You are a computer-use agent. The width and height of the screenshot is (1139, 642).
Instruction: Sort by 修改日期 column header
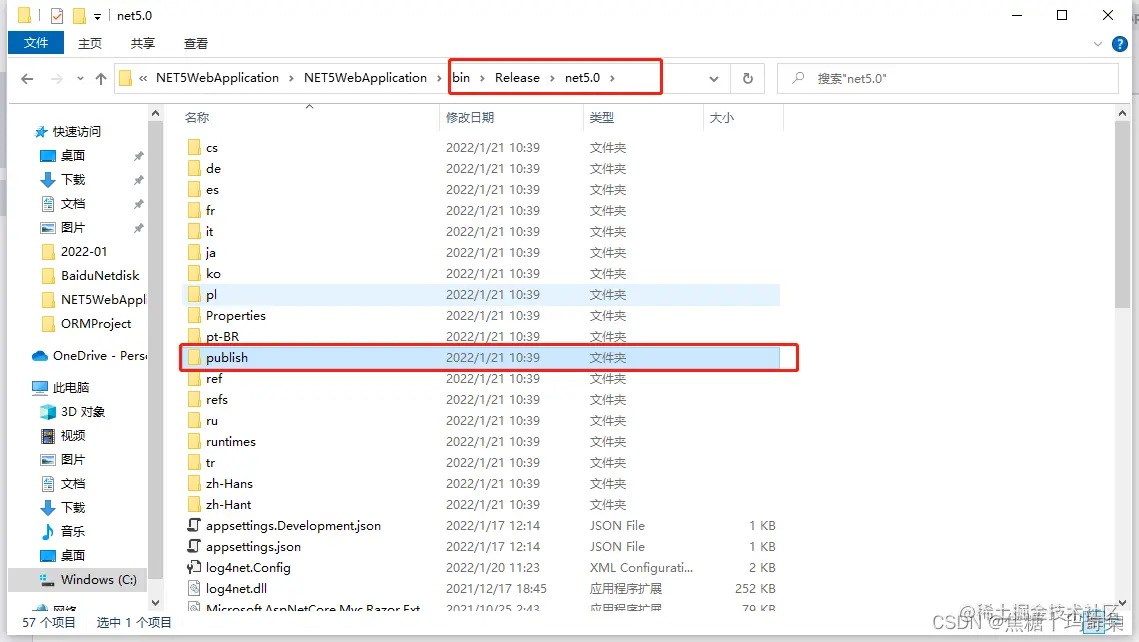tap(469, 117)
